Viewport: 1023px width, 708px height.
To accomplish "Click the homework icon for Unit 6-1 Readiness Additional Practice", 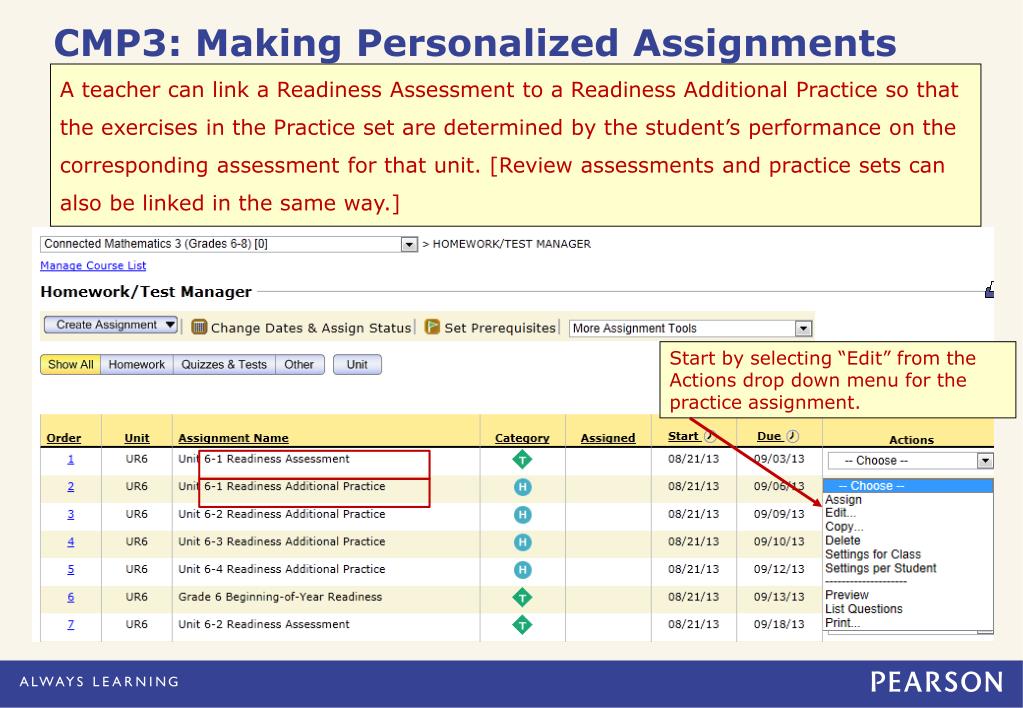I will tap(522, 487).
